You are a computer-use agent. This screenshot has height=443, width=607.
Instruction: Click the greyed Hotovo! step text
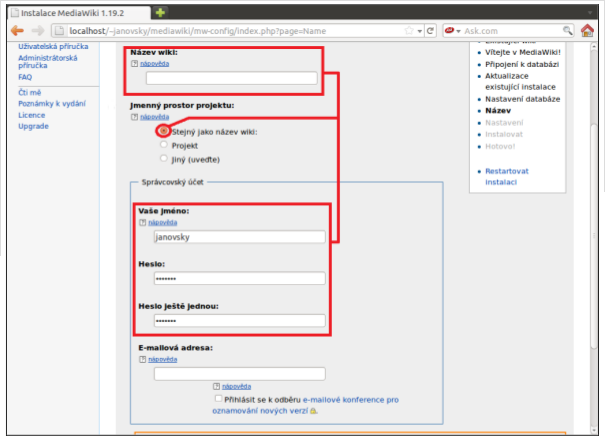pyautogui.click(x=500, y=146)
